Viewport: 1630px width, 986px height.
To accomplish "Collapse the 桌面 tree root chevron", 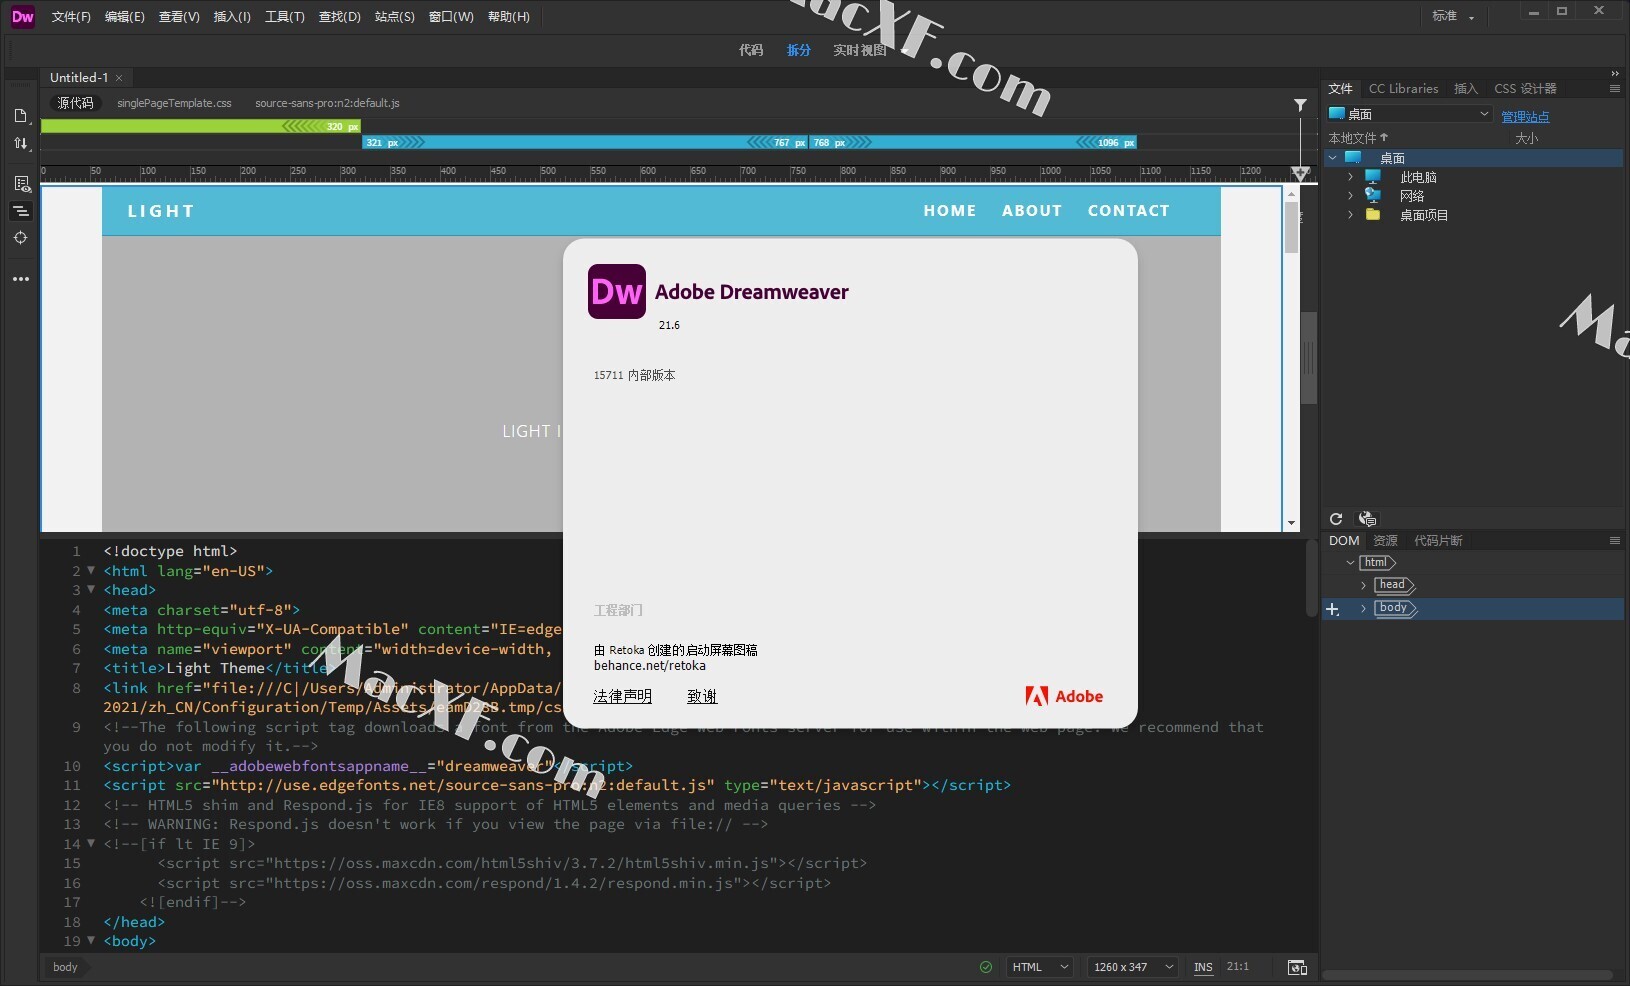I will 1333,158.
